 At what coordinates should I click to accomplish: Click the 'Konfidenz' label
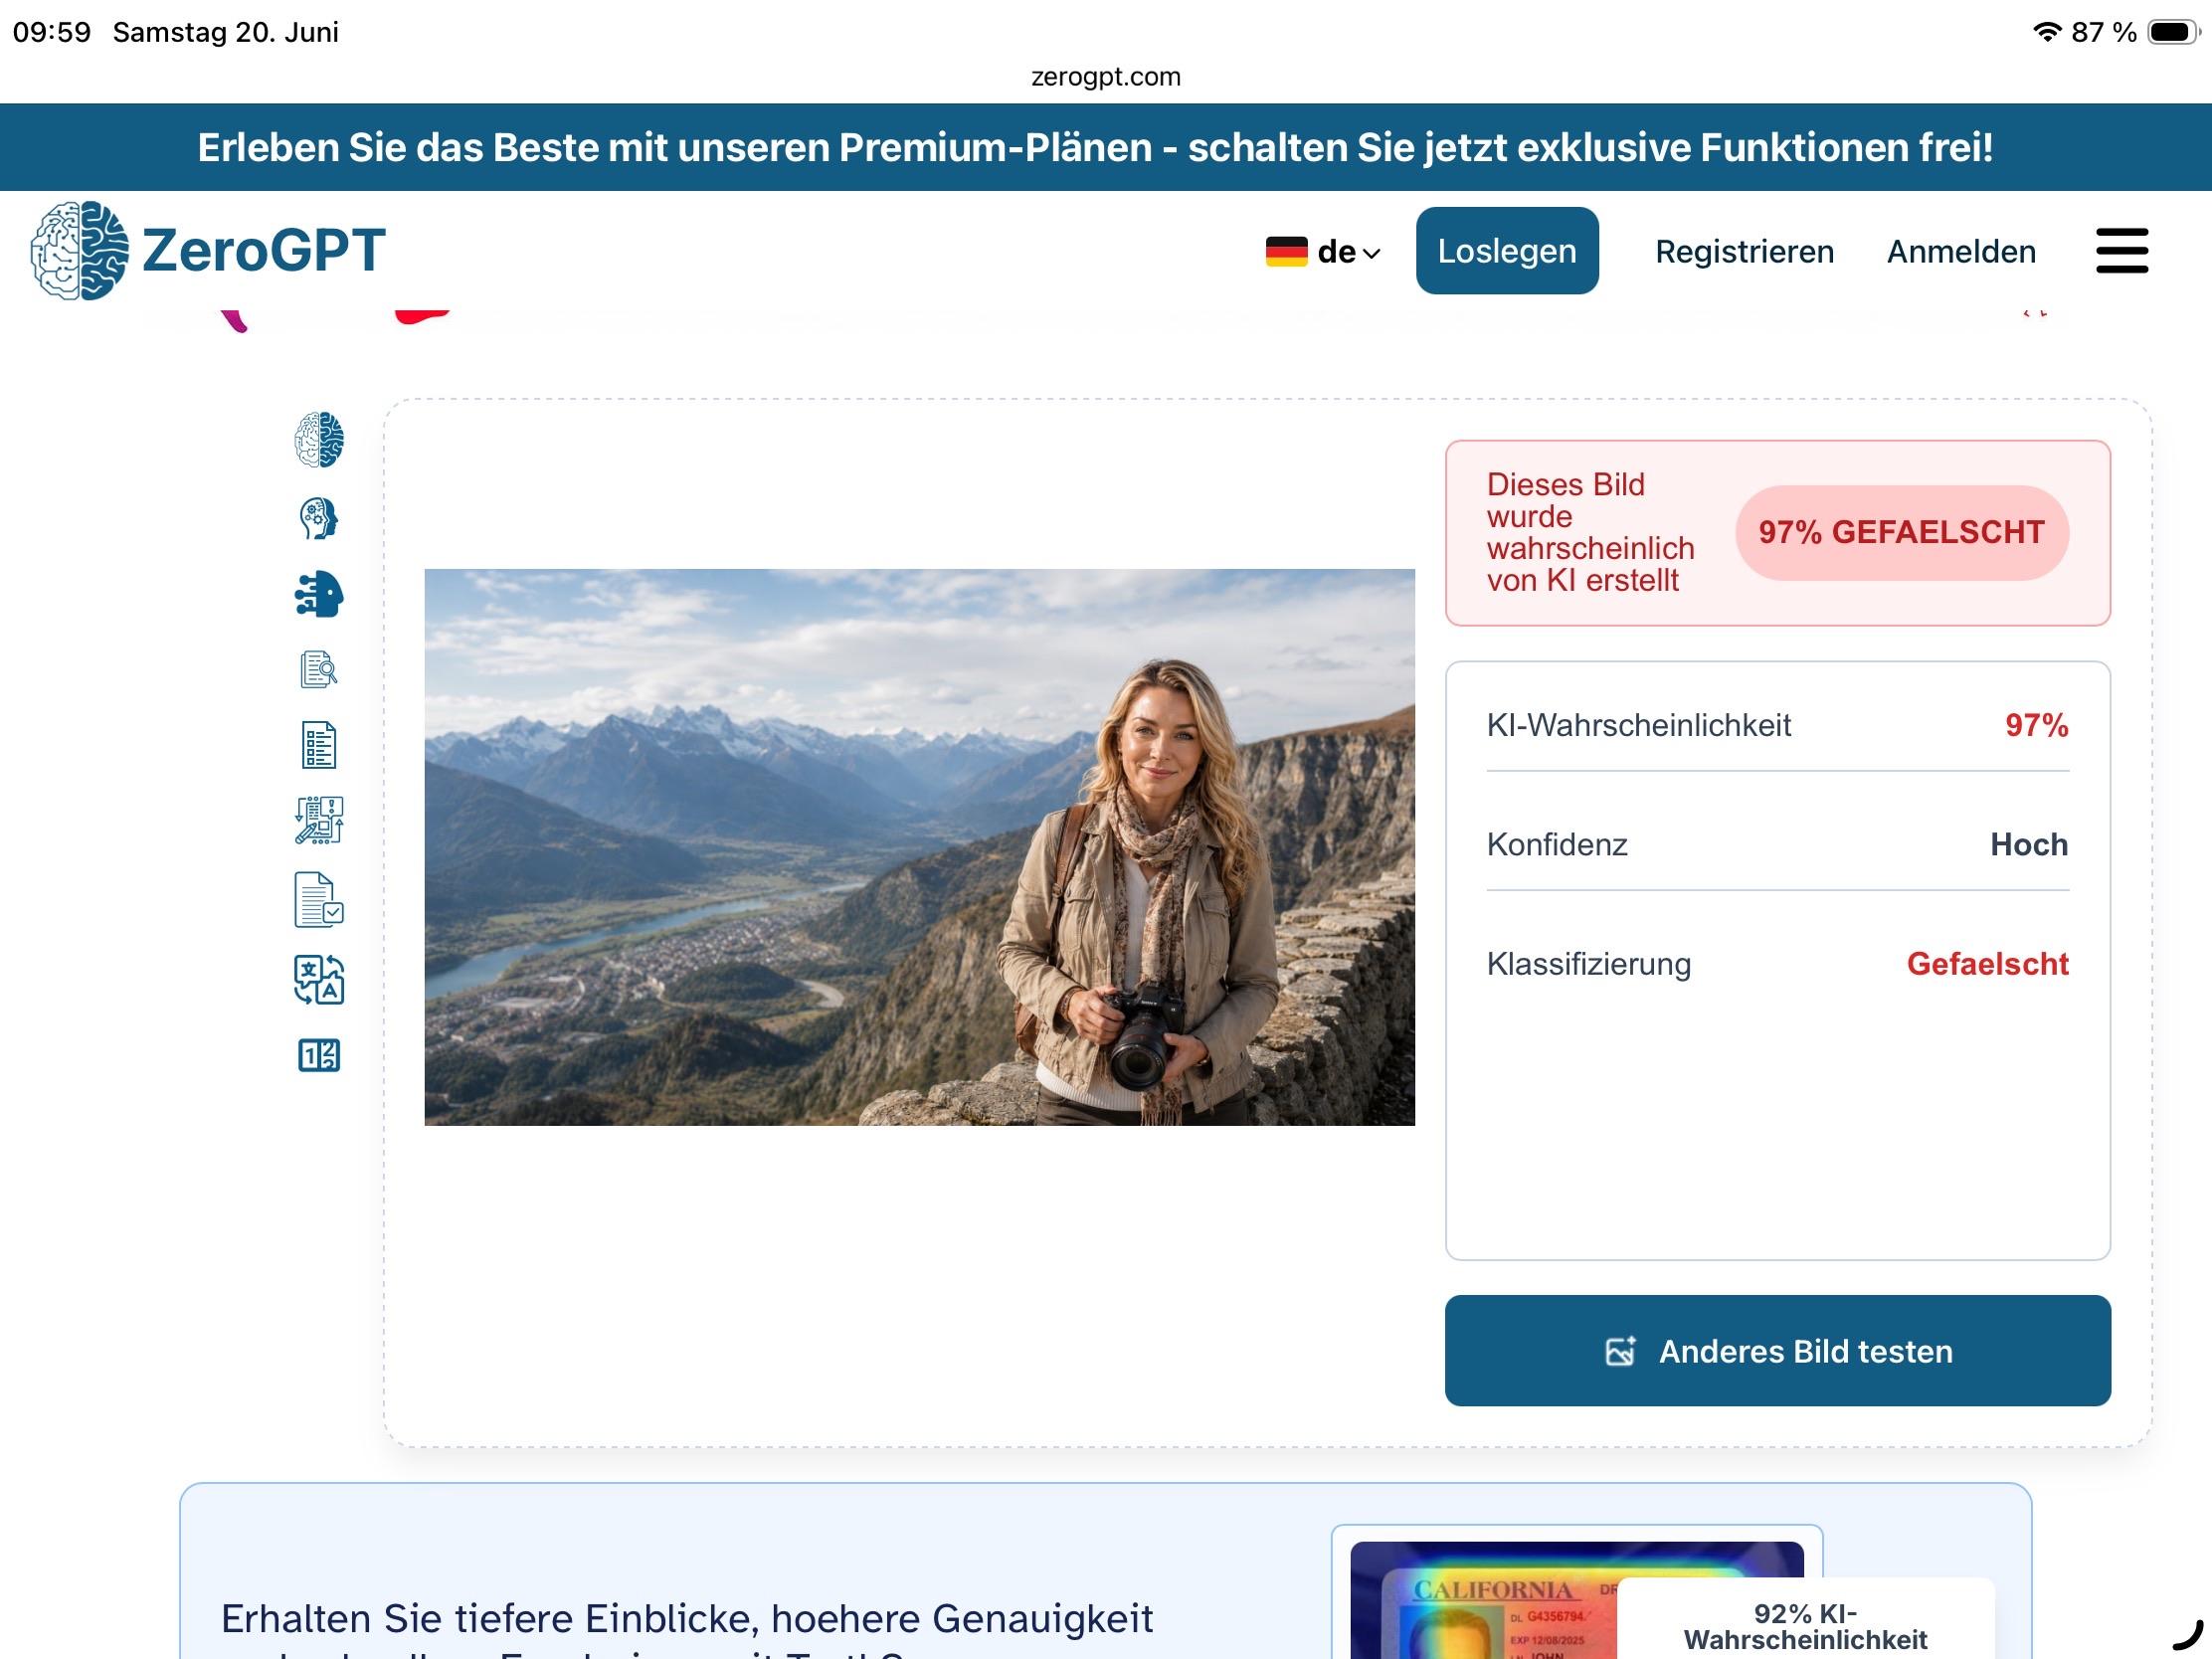[1557, 844]
